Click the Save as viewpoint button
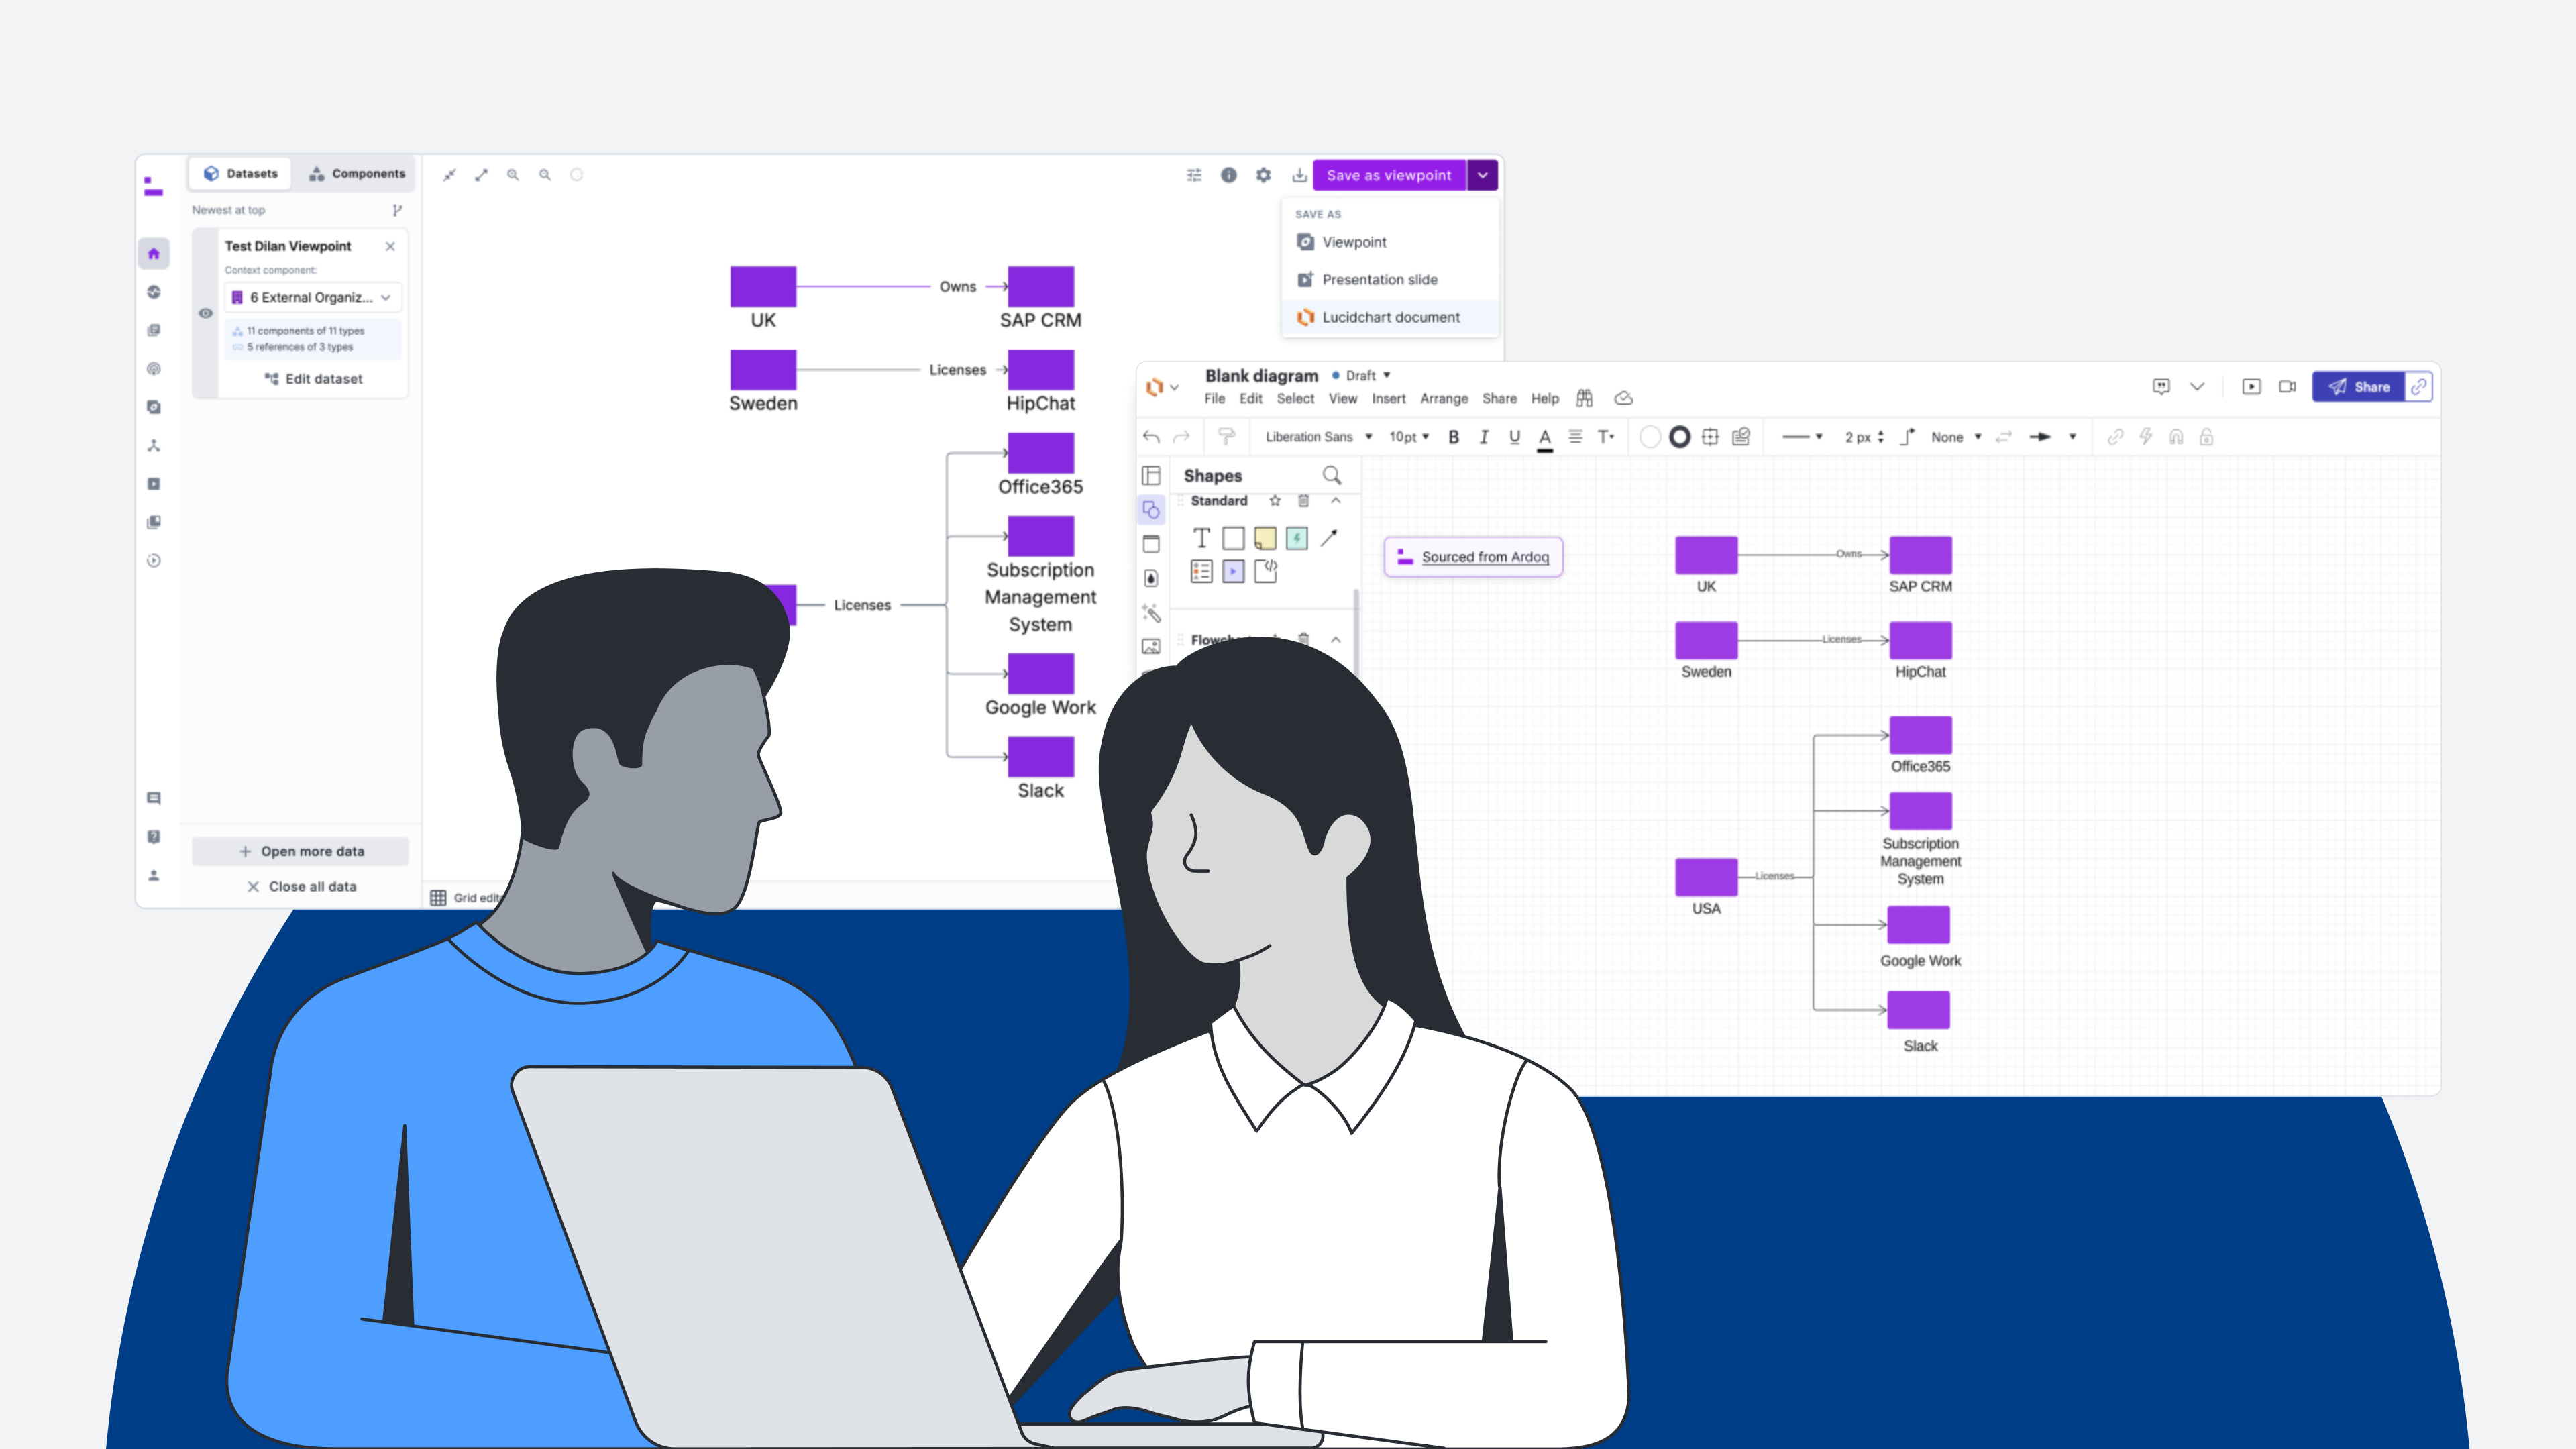Image resolution: width=2576 pixels, height=1449 pixels. (x=1388, y=175)
